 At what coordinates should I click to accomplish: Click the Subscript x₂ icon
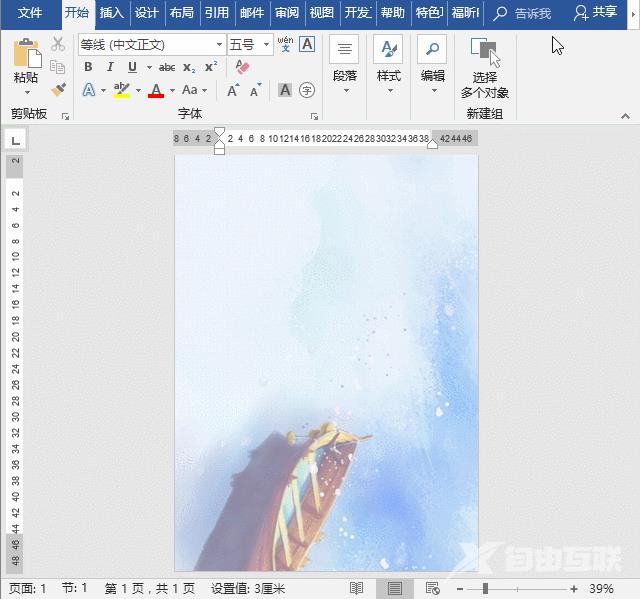[189, 67]
